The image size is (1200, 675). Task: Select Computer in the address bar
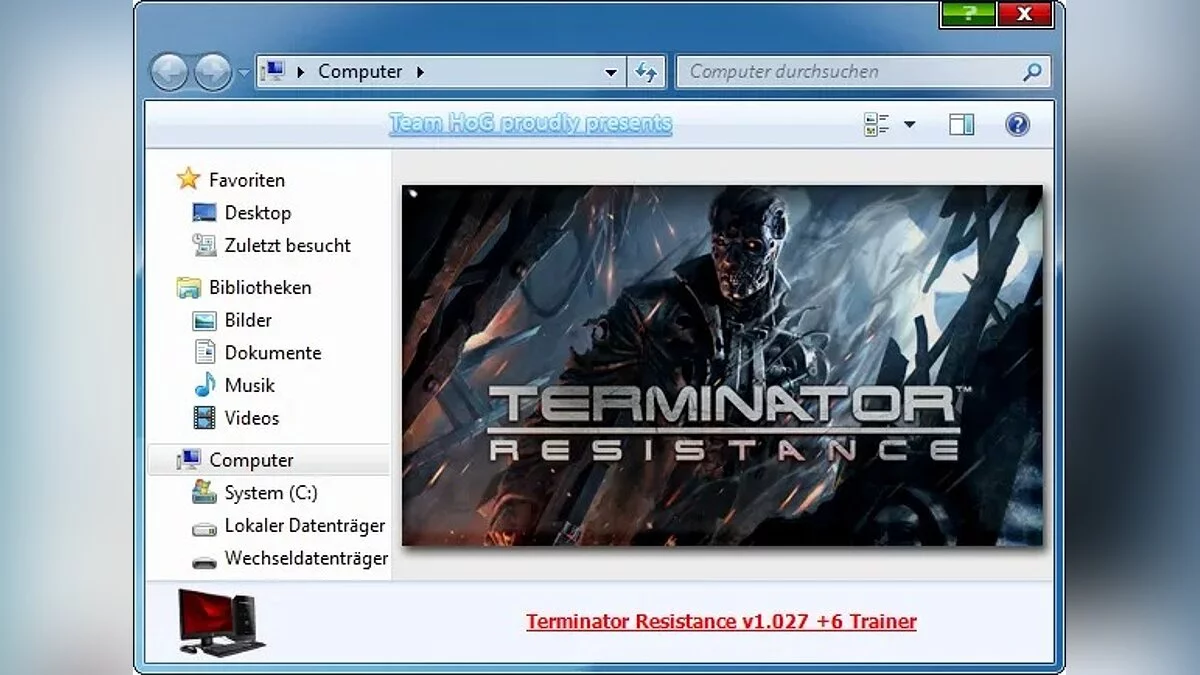[x=360, y=71]
